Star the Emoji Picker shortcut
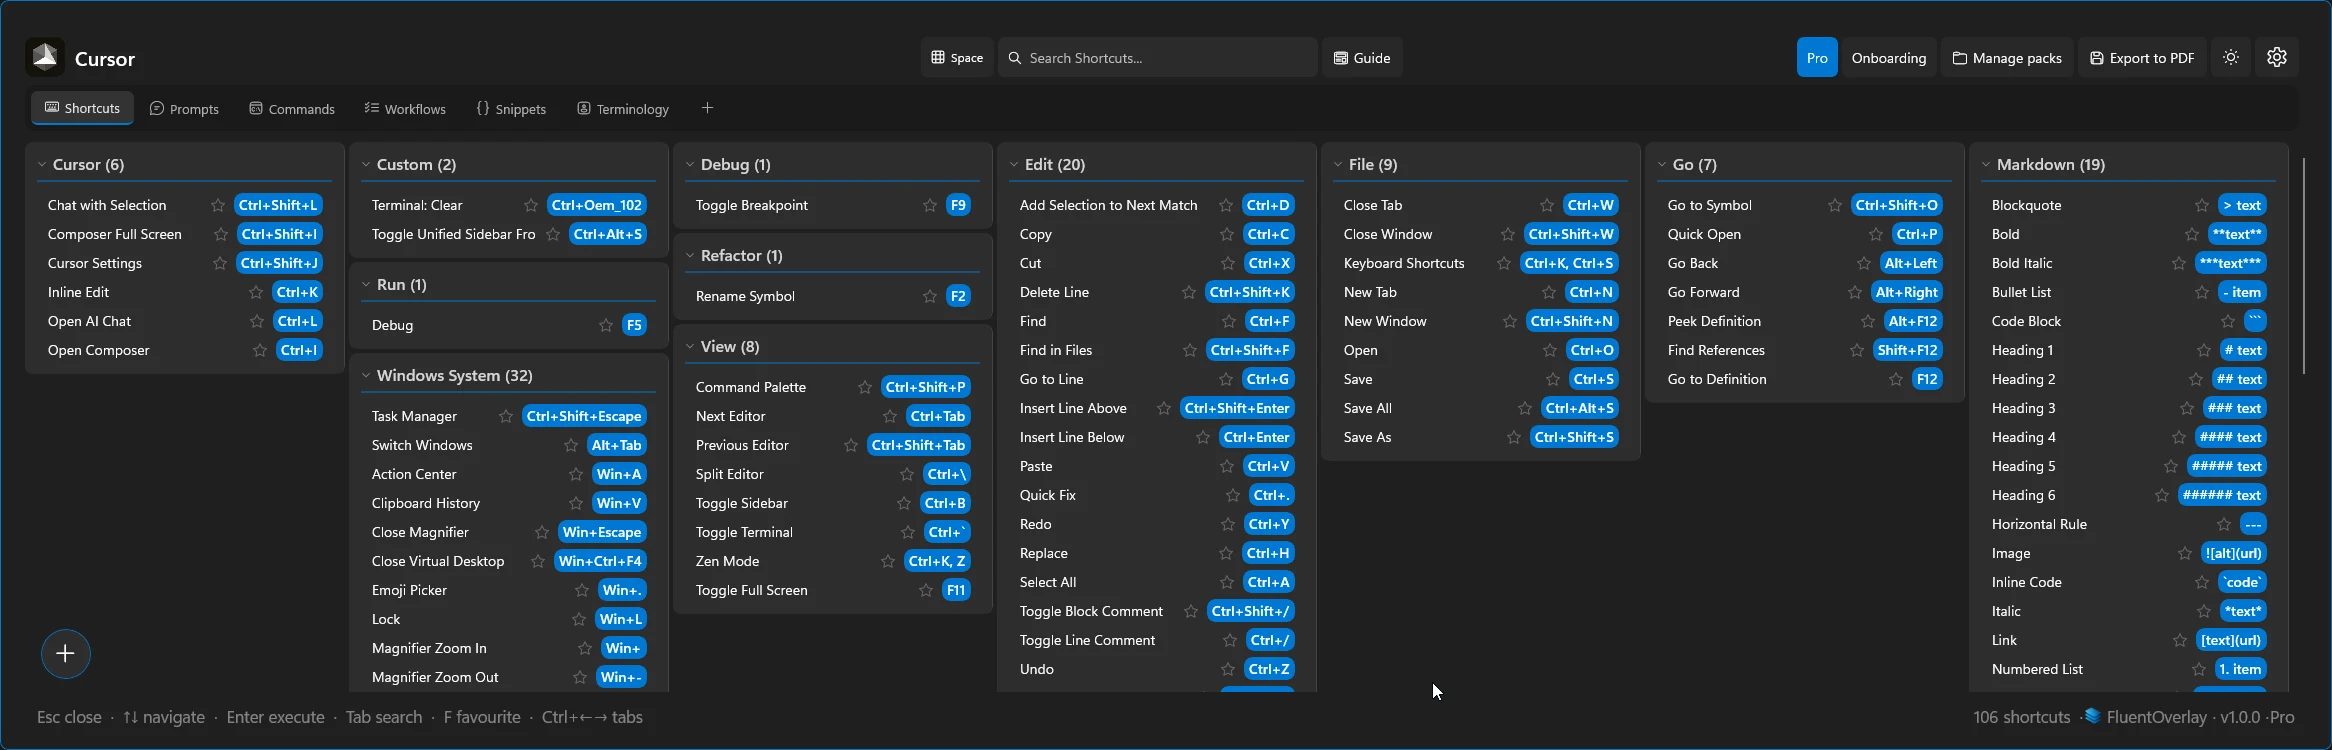This screenshot has width=2332, height=750. [x=582, y=590]
